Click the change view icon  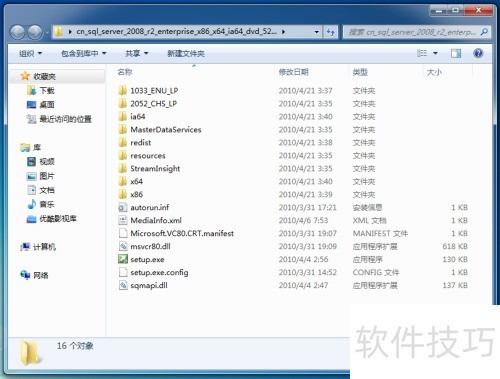pos(422,53)
